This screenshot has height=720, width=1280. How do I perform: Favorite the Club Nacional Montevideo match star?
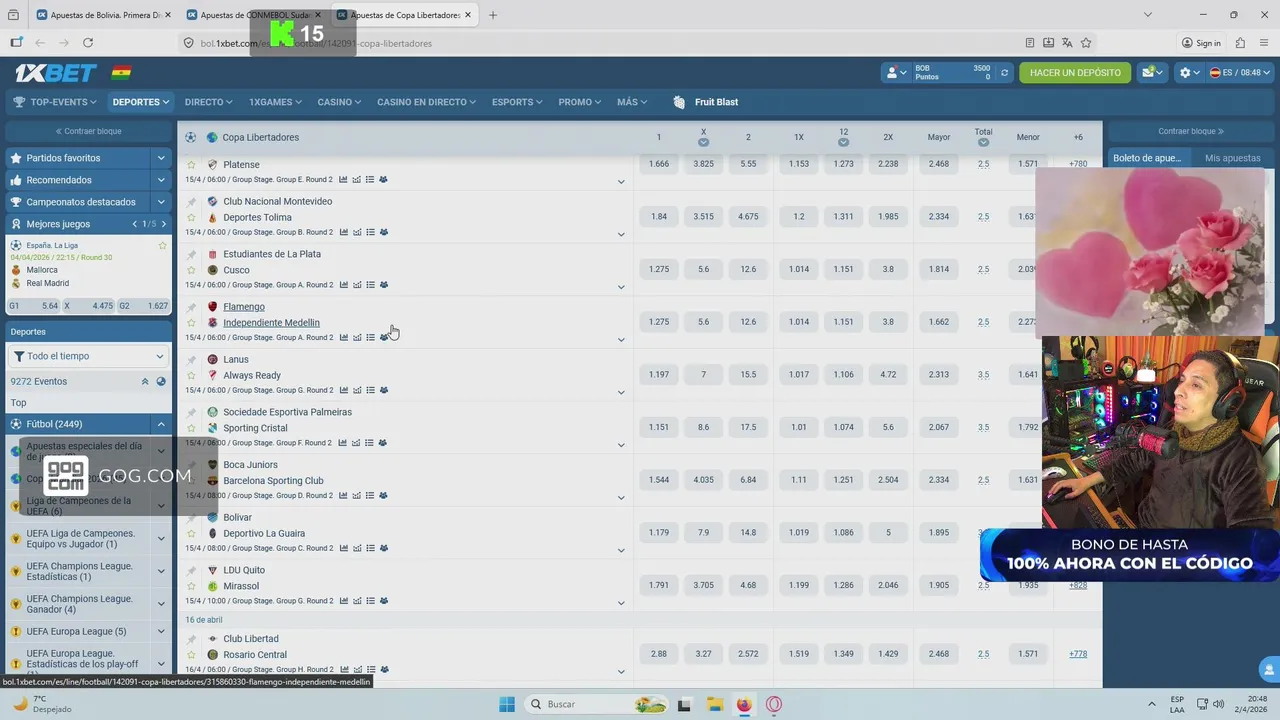click(x=191, y=217)
